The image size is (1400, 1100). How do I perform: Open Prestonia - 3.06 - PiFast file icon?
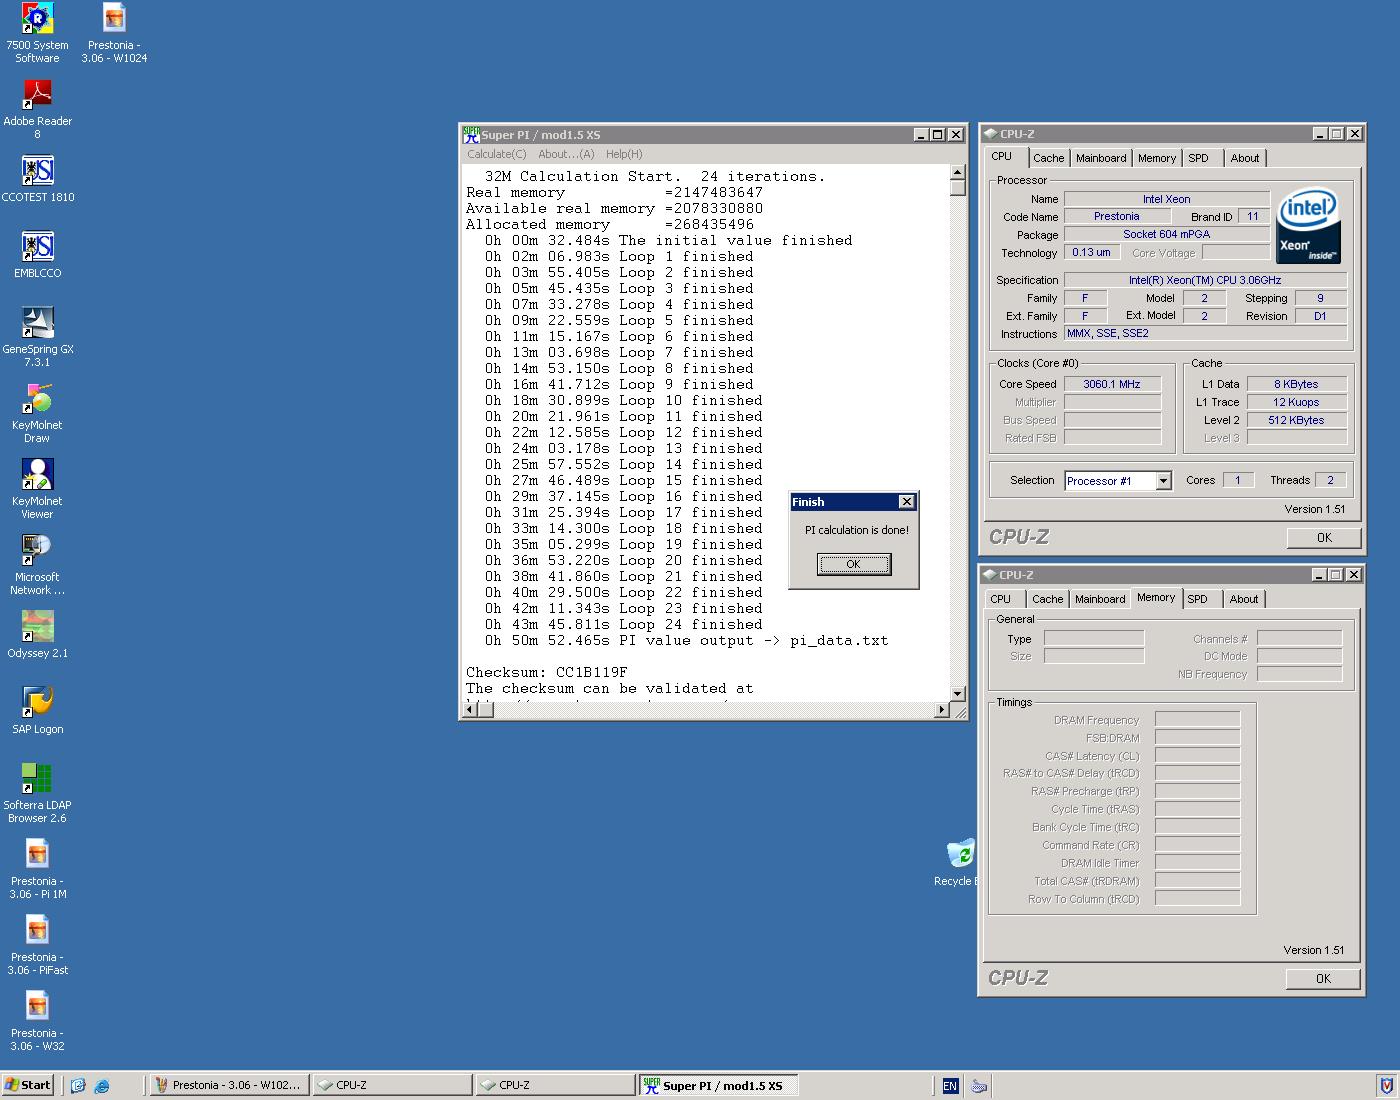click(37, 944)
